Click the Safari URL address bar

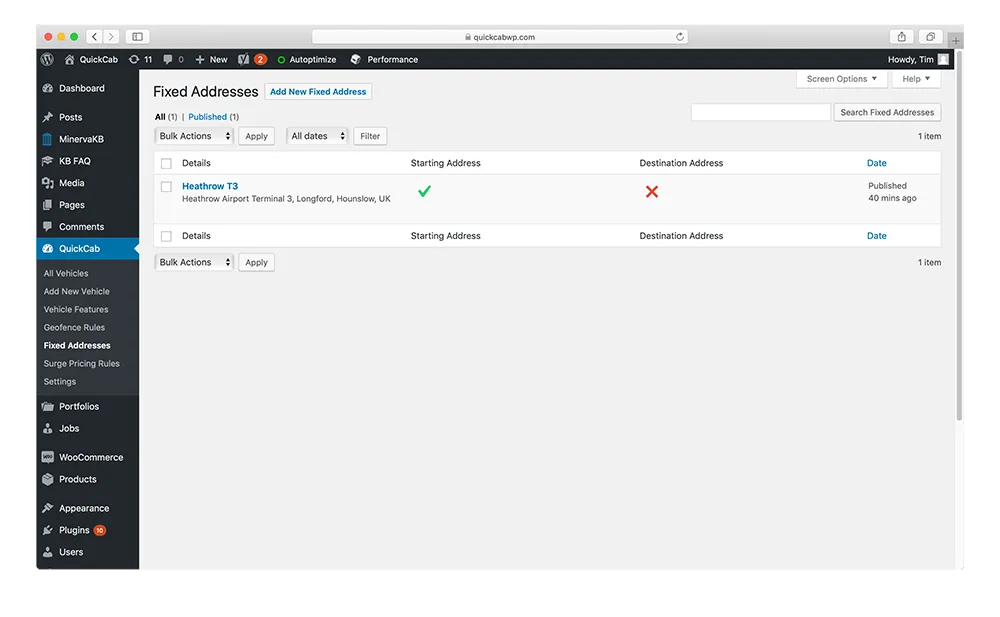point(499,37)
